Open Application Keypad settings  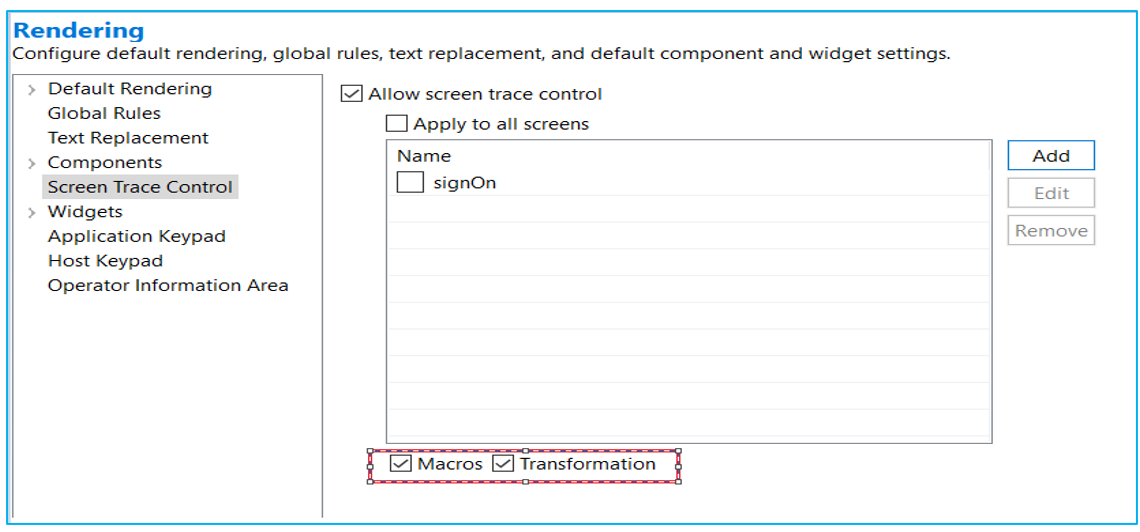(x=137, y=236)
